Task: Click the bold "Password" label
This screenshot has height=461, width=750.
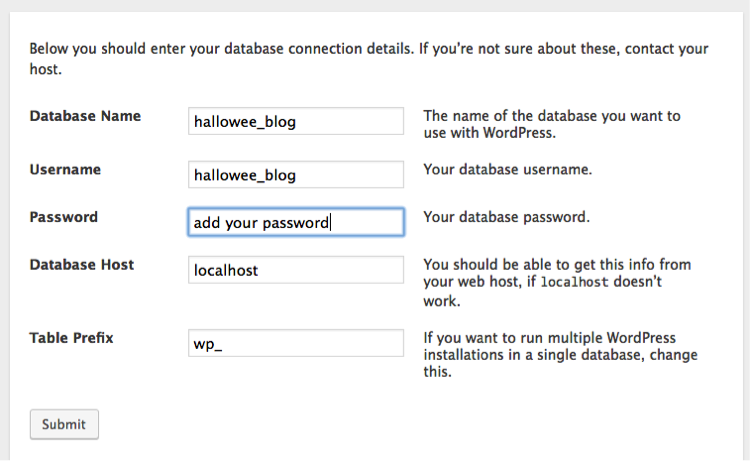Action: pyautogui.click(x=64, y=217)
